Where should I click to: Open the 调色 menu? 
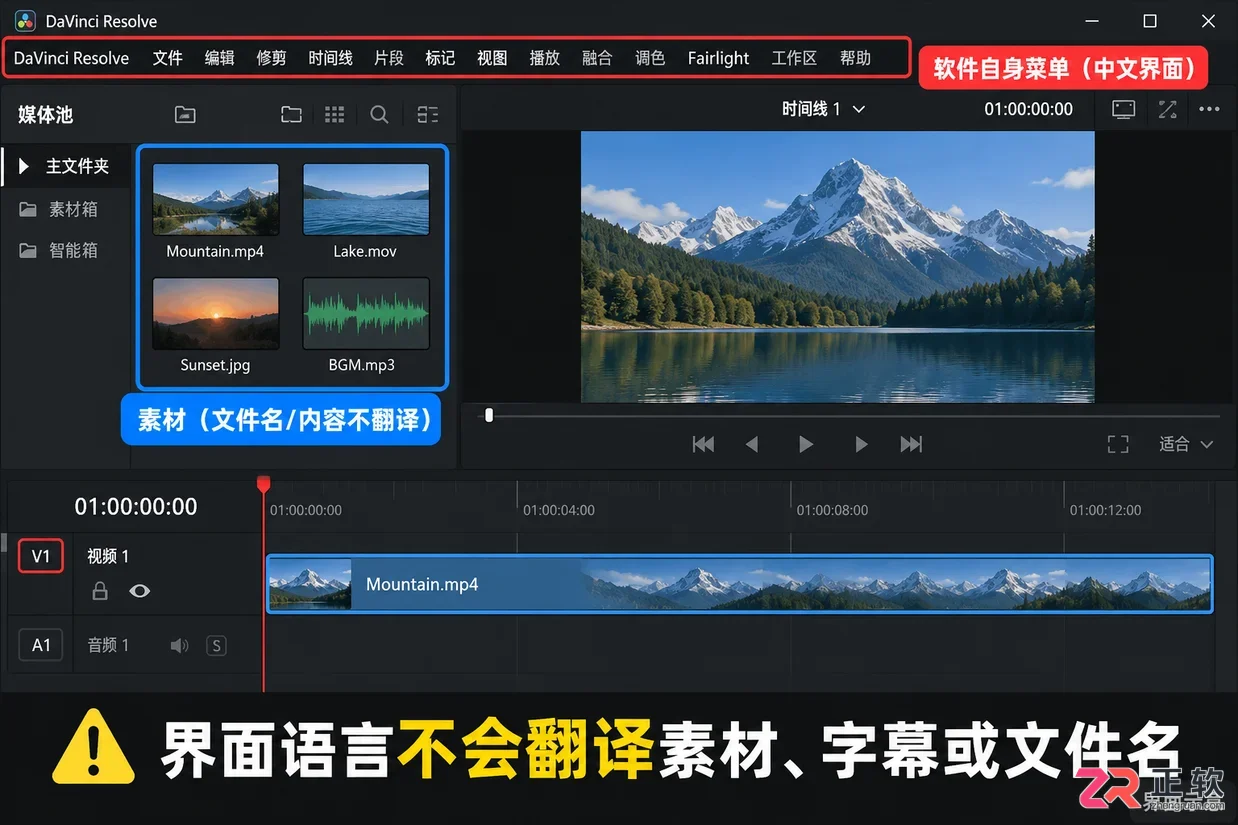click(650, 58)
